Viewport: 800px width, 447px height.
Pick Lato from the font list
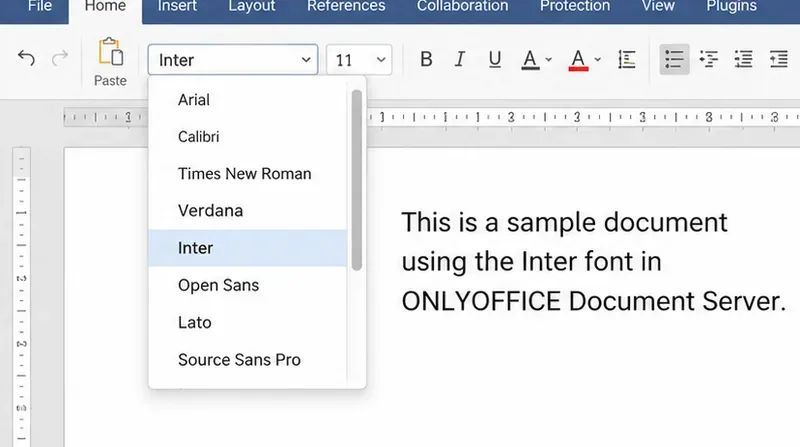(x=247, y=322)
